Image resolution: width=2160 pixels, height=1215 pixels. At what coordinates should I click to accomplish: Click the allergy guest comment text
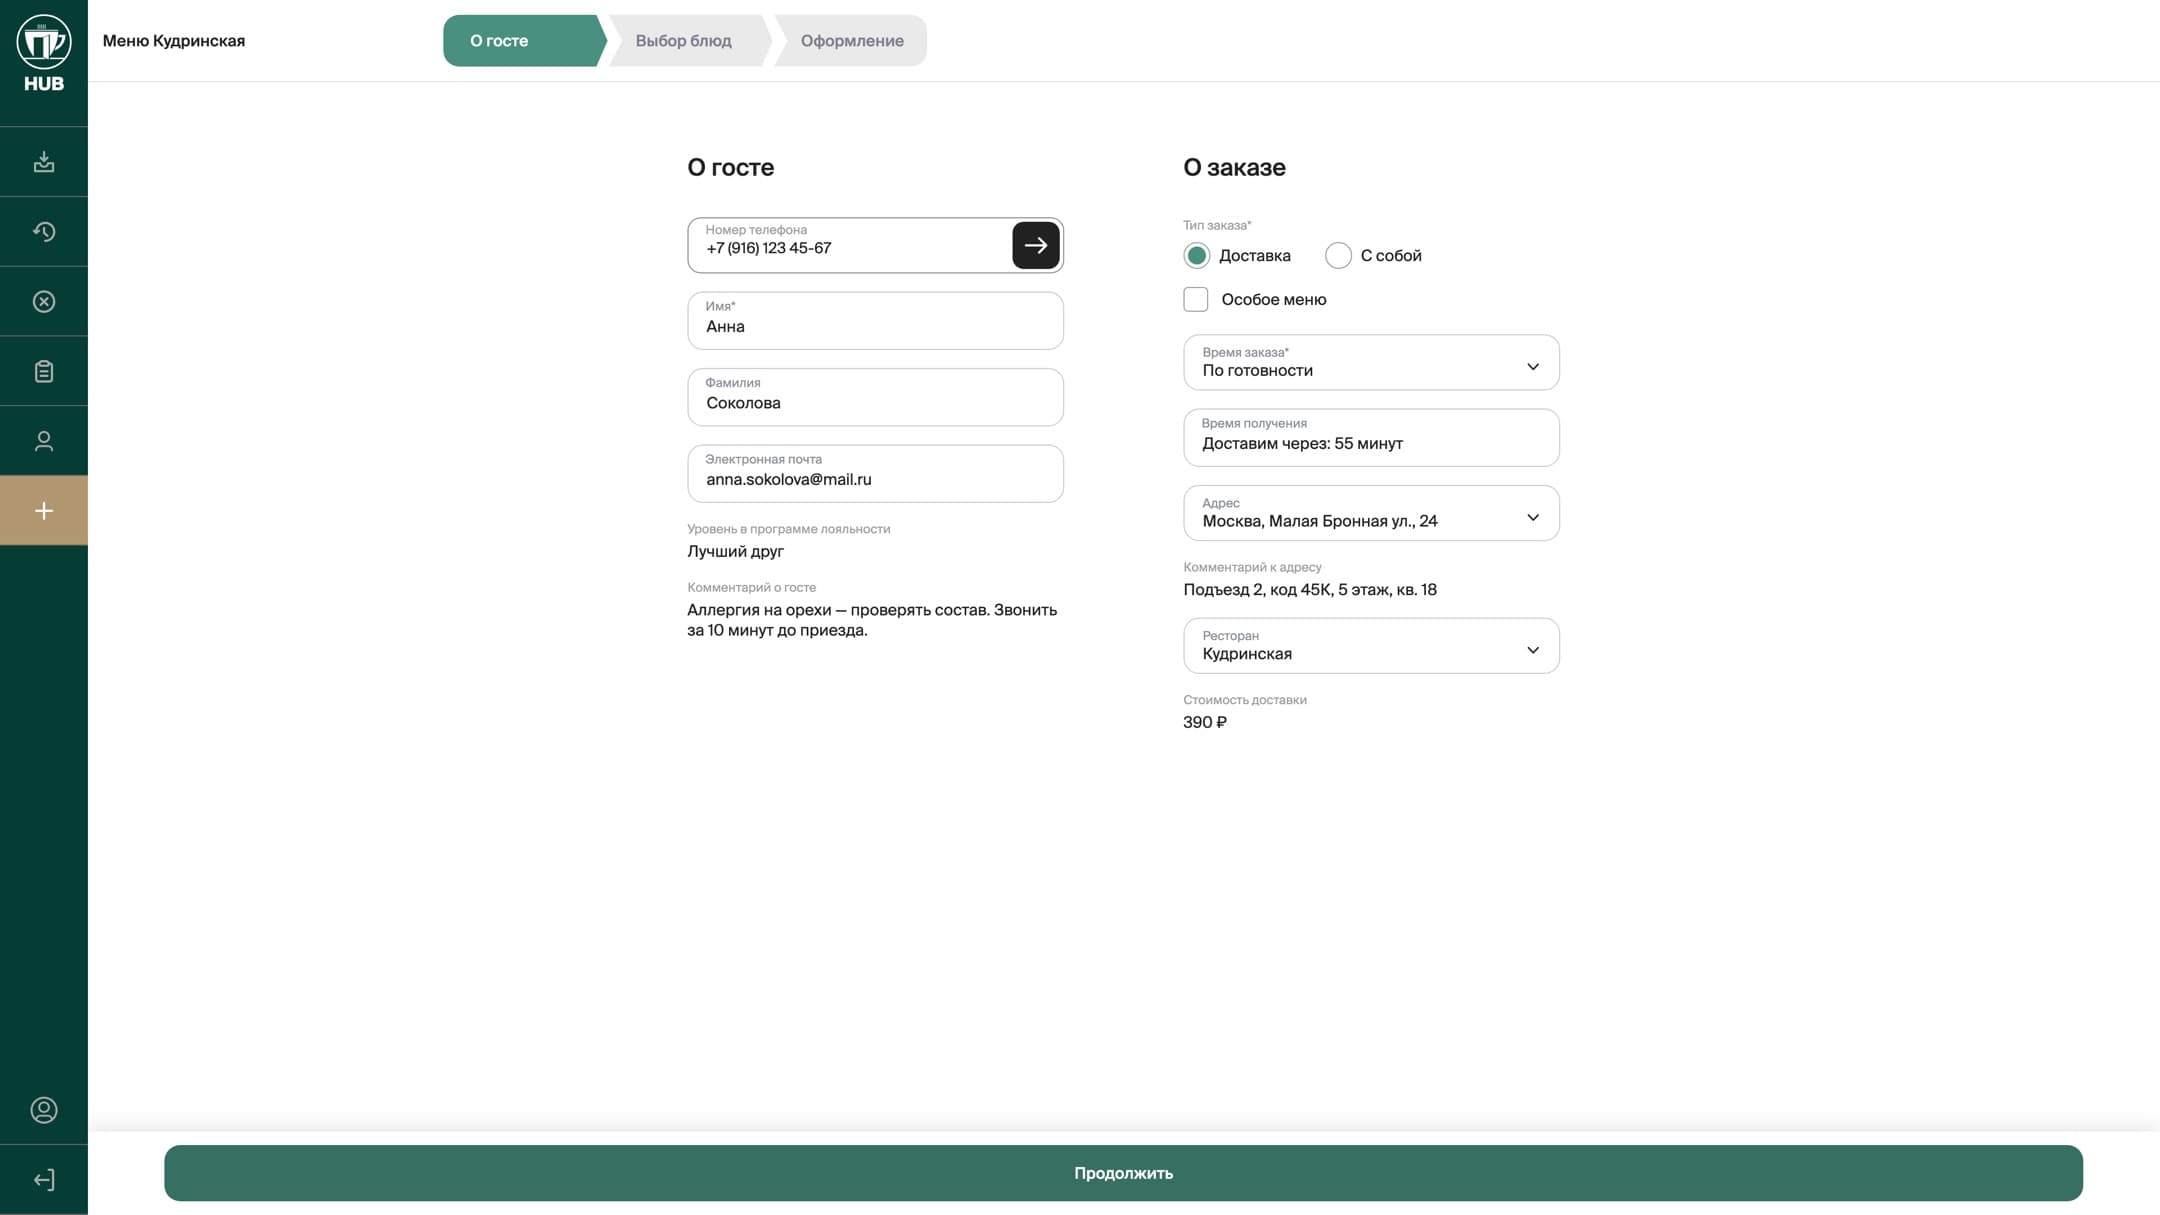tap(872, 620)
